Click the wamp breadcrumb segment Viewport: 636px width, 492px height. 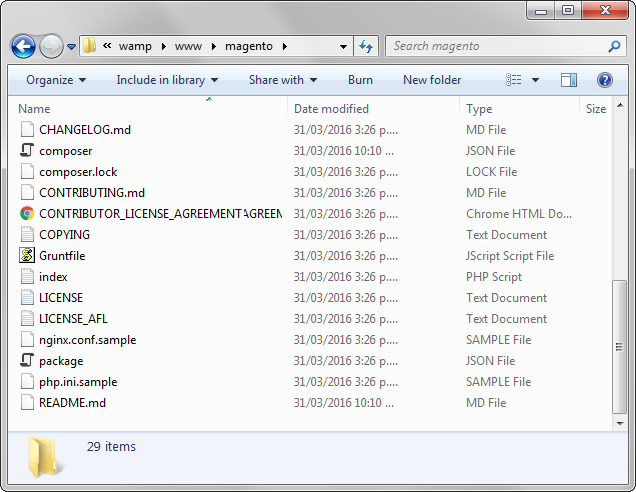[x=135, y=47]
